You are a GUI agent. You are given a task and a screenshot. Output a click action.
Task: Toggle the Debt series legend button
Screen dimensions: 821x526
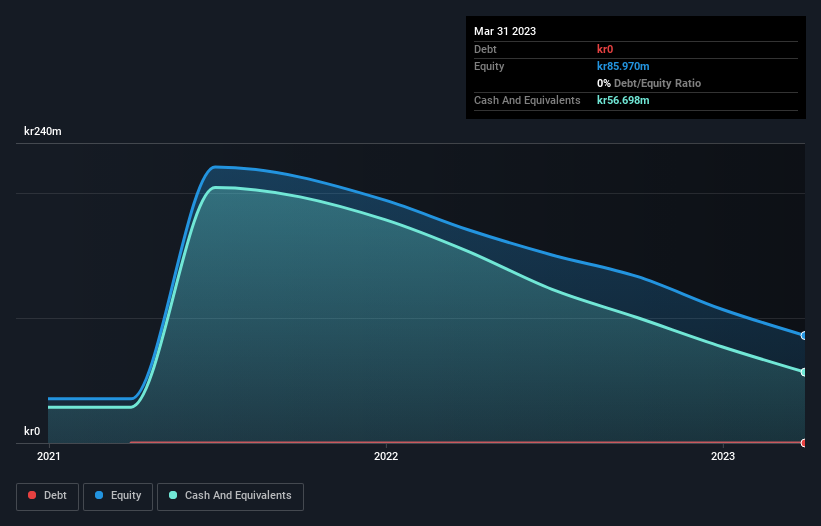(48, 496)
